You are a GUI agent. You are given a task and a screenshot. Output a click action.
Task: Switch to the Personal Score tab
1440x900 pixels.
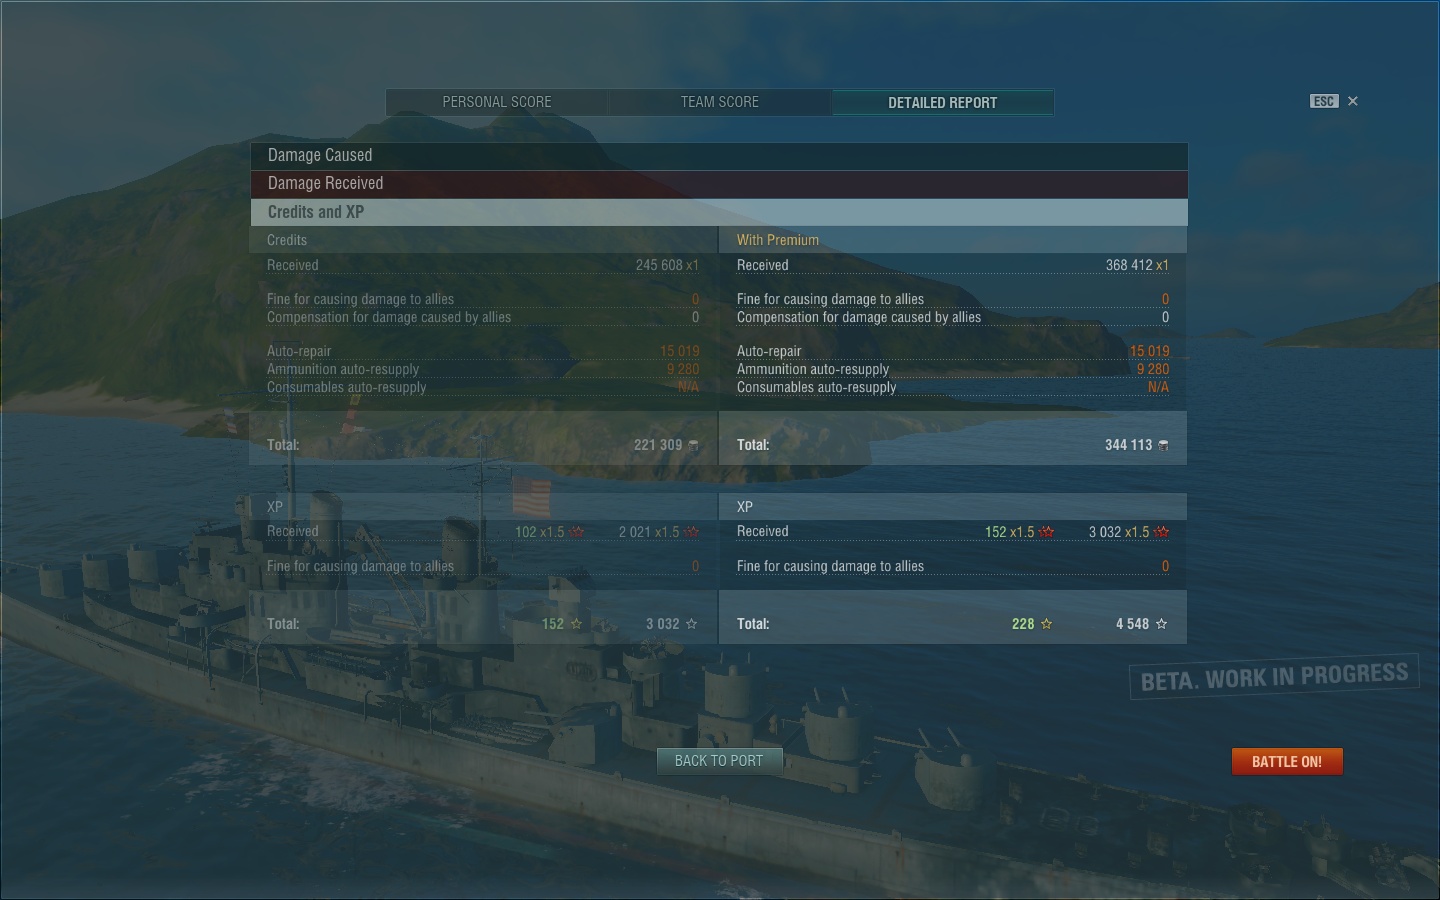pos(497,102)
